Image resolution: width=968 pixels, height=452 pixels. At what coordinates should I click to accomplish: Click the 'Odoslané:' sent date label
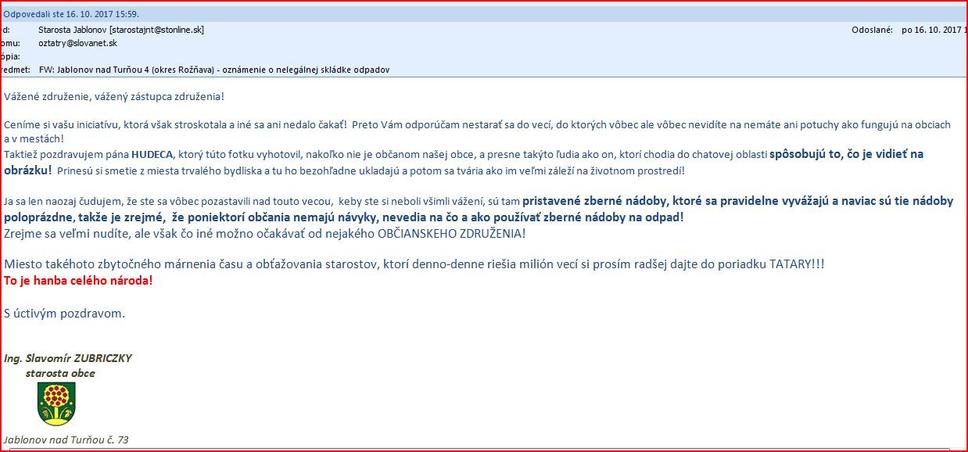(x=872, y=30)
